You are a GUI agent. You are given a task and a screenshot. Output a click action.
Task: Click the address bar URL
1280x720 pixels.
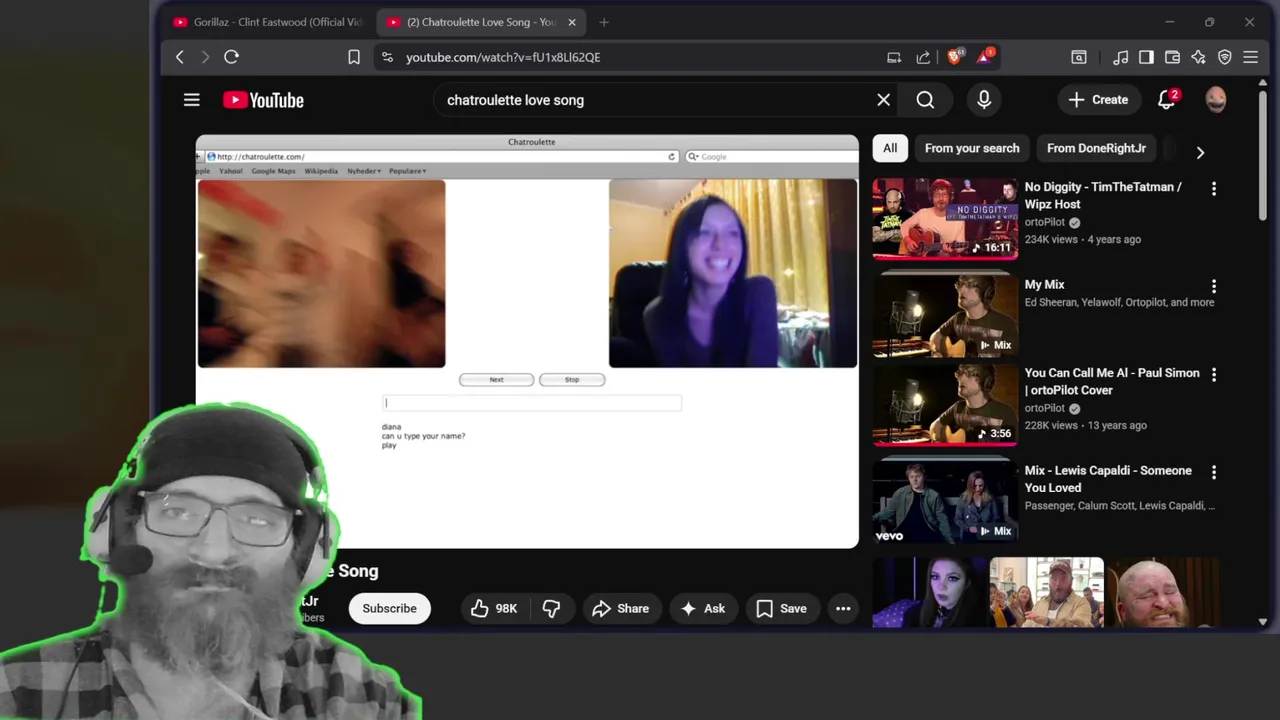503,57
